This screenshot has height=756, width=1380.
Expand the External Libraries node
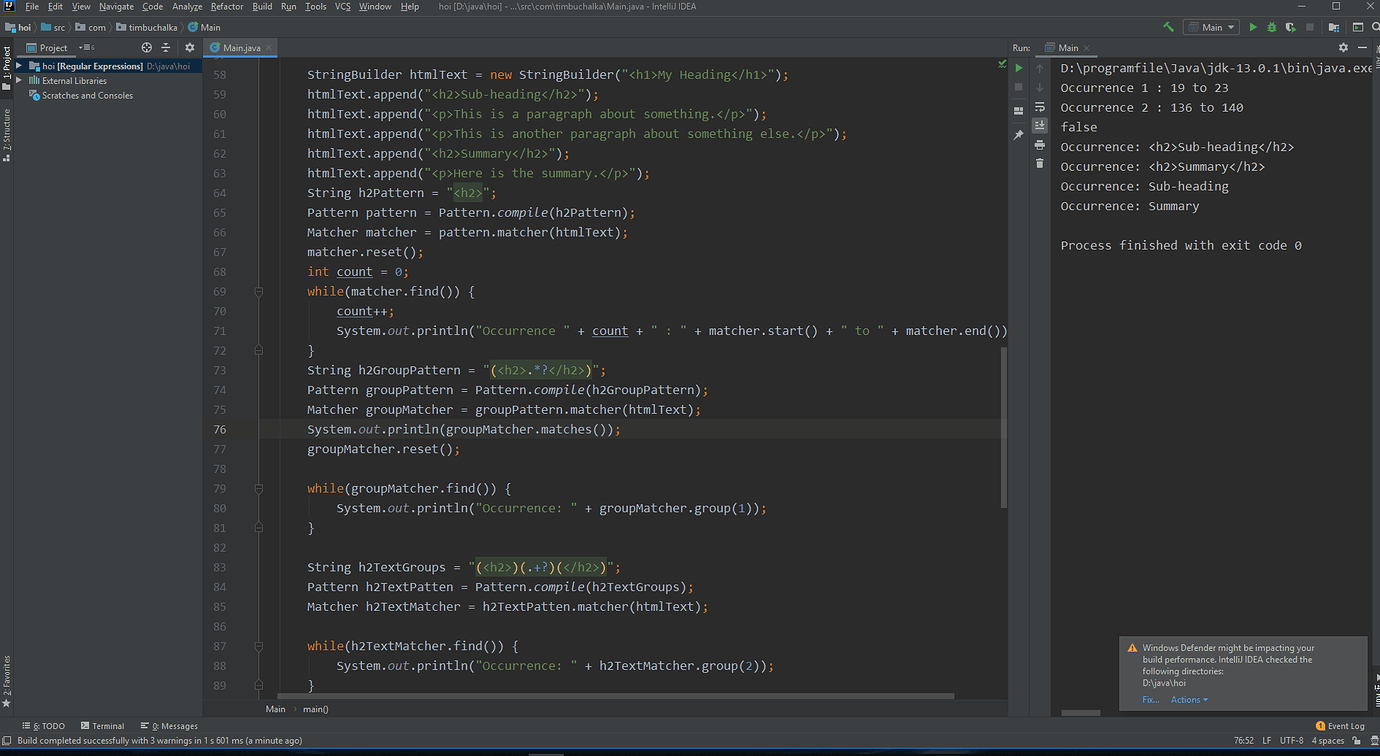tap(20, 80)
